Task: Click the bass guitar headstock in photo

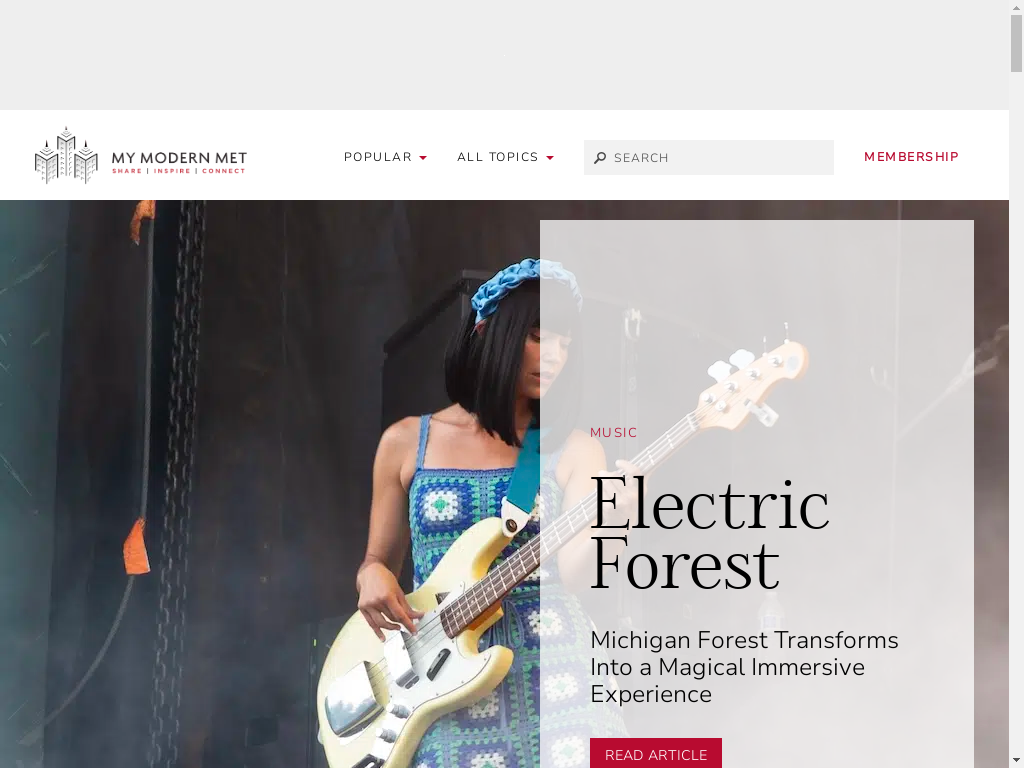Action: click(758, 381)
